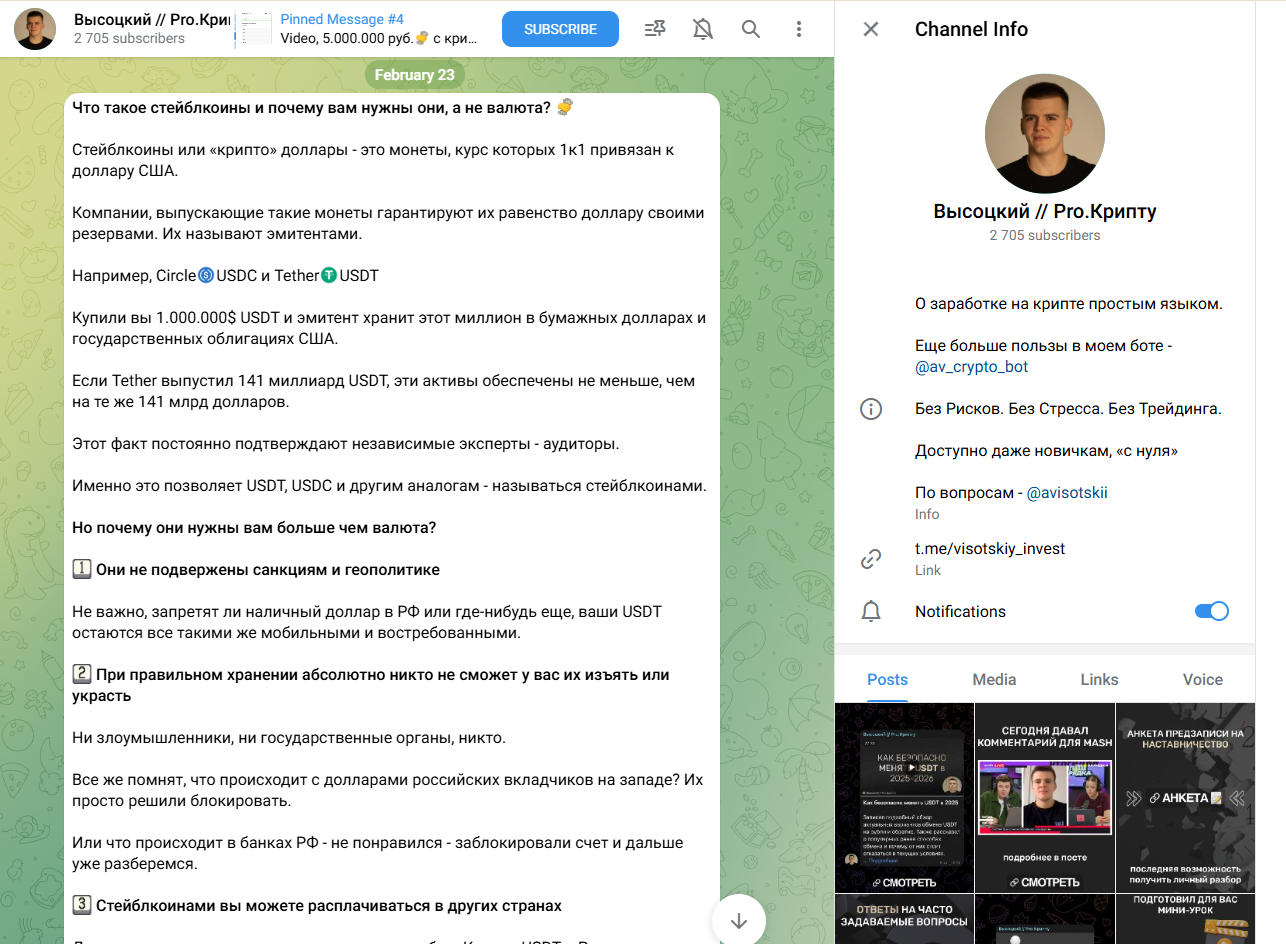This screenshot has height=944, width=1286.
Task: Open search in channel via magnifier icon
Action: pos(751,29)
